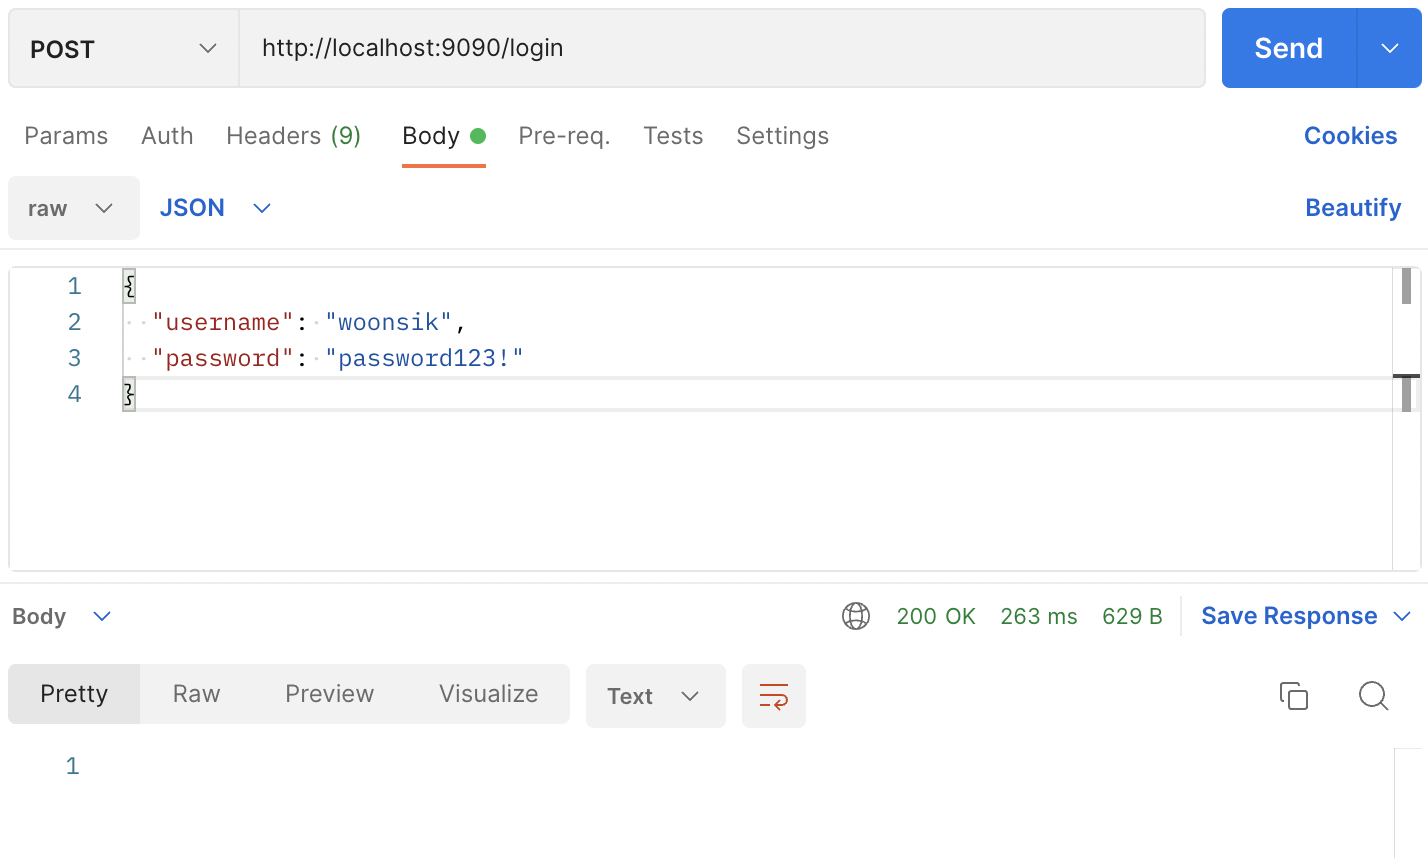Viewport: 1428px width, 858px height.
Task: Click the copy response icon
Action: tap(1294, 696)
